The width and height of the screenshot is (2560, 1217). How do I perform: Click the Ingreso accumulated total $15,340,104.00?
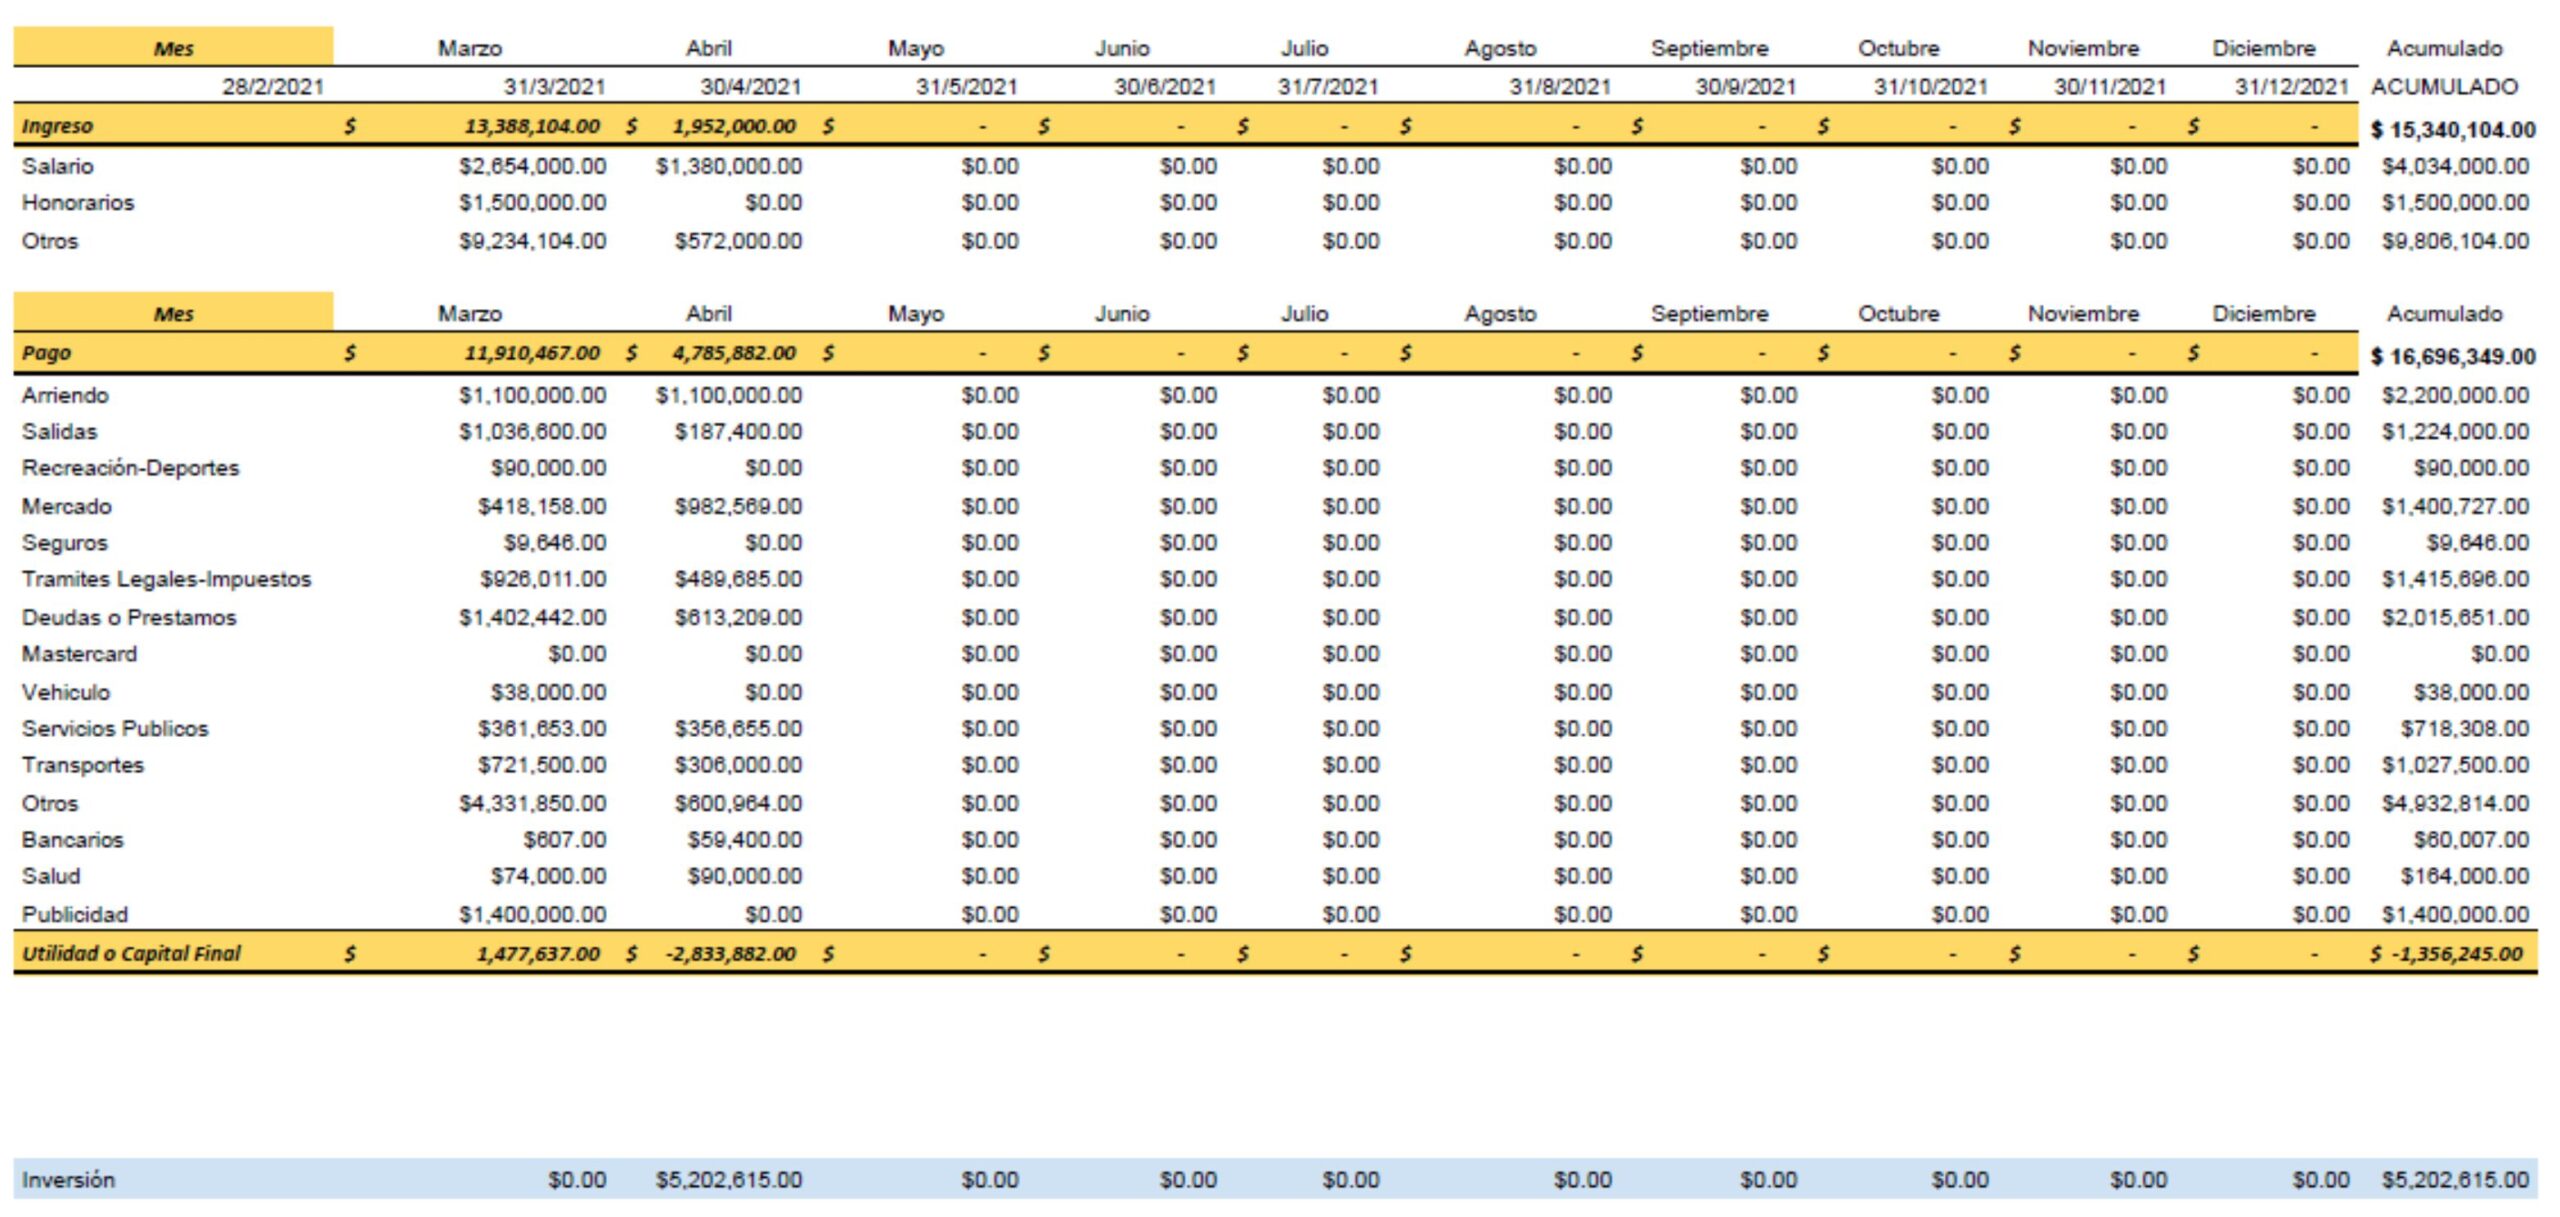[2452, 130]
